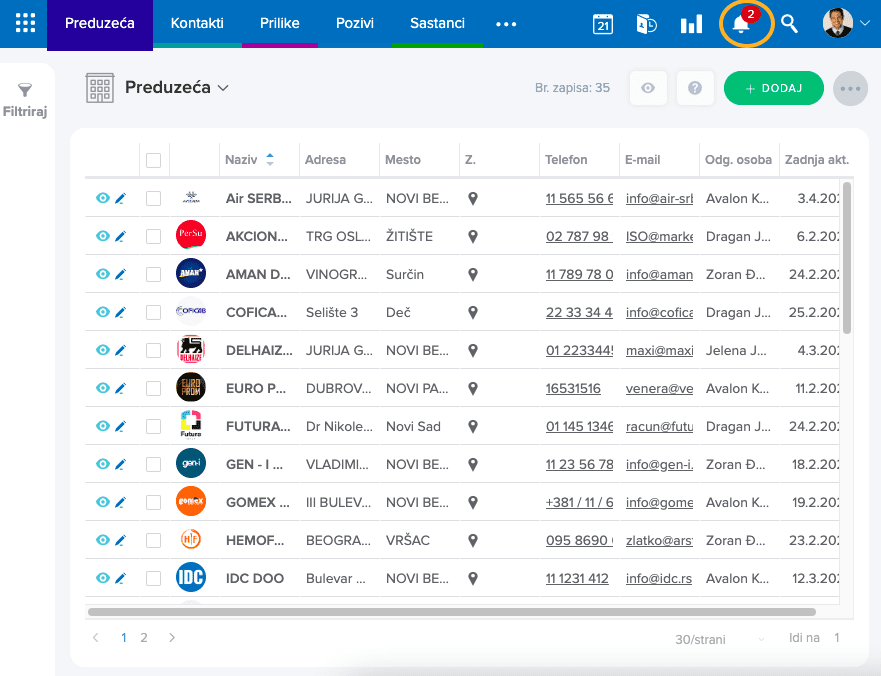The image size is (881, 676).
Task: Toggle the eye icon for COFICA row
Action: coord(102,312)
